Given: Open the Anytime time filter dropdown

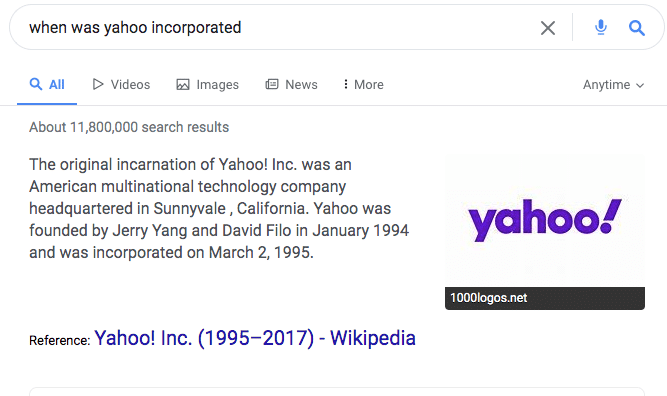Looking at the screenshot, I should [x=613, y=85].
